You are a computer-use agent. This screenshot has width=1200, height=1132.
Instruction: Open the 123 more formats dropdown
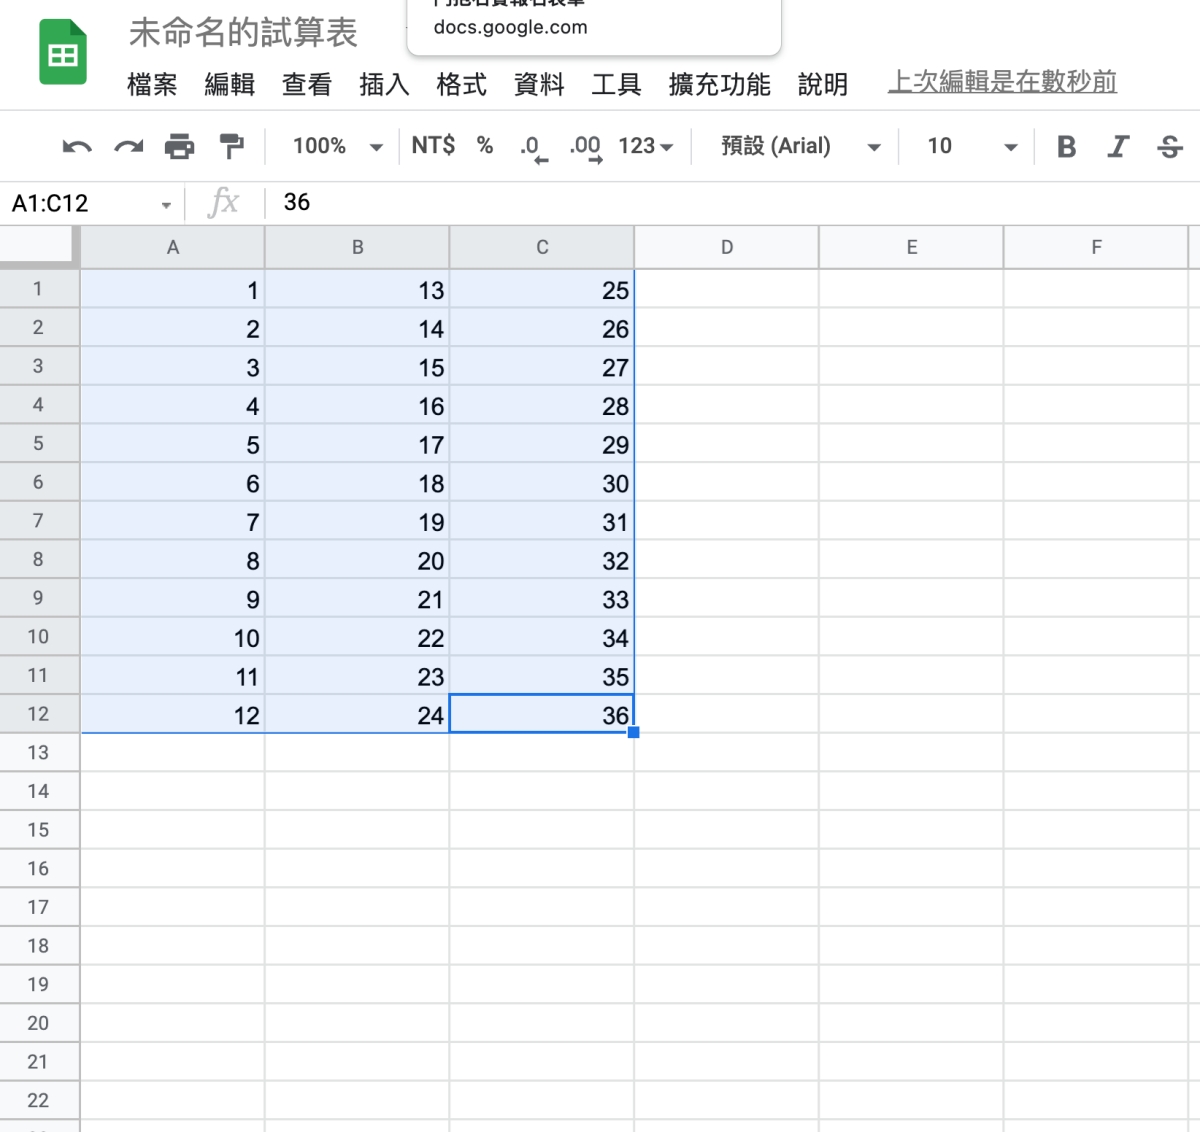pos(646,146)
